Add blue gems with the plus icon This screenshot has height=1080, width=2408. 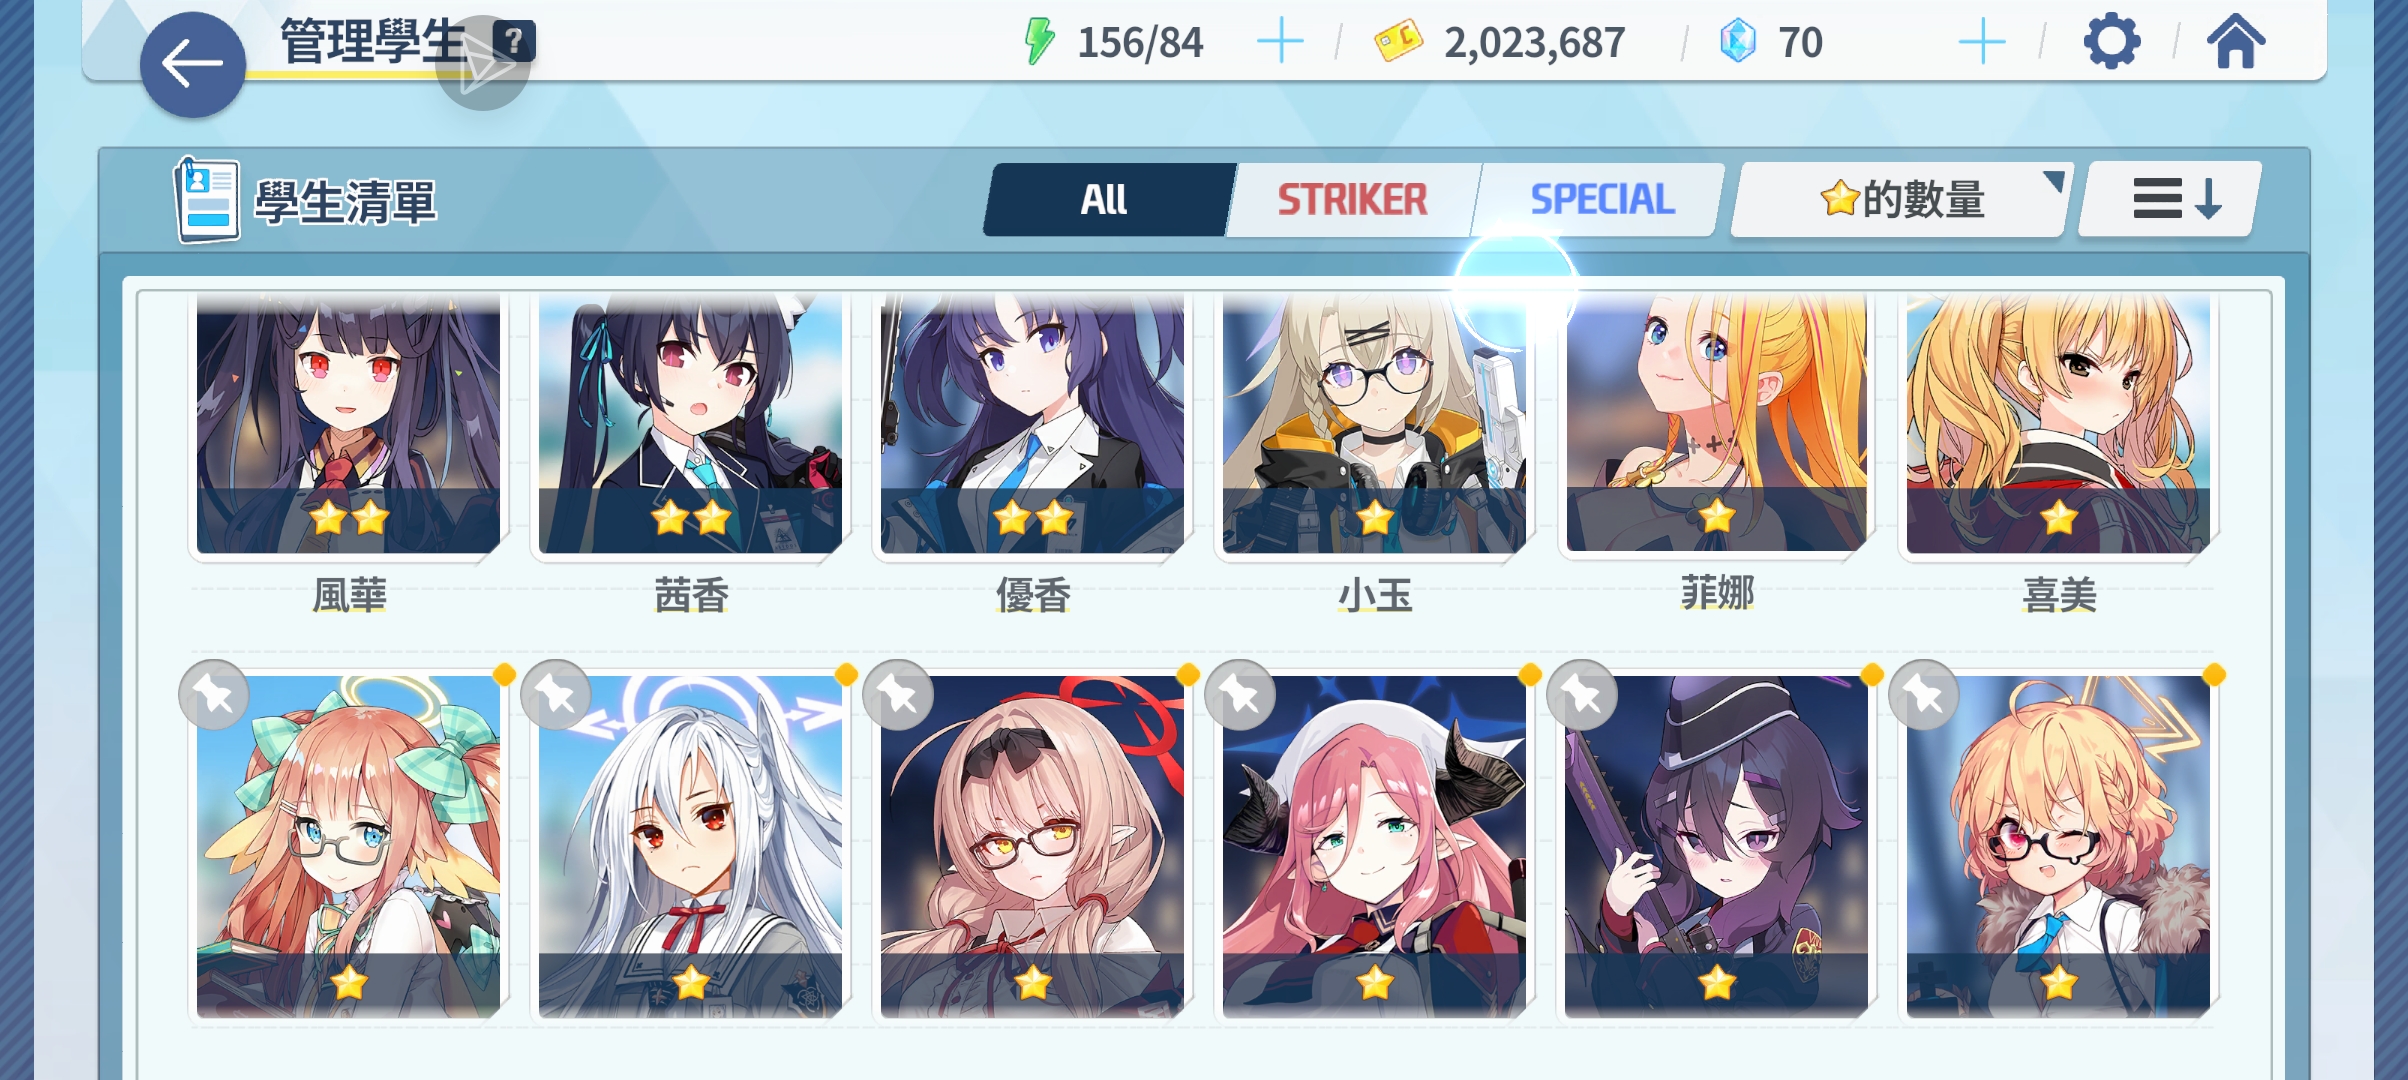click(1982, 42)
